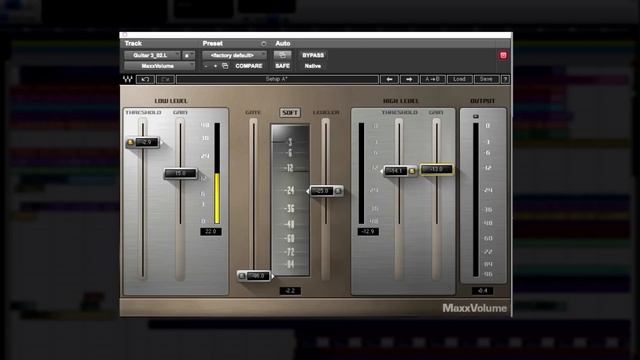
Task: Open the plug-in automation enable icon
Action: tap(282, 55)
